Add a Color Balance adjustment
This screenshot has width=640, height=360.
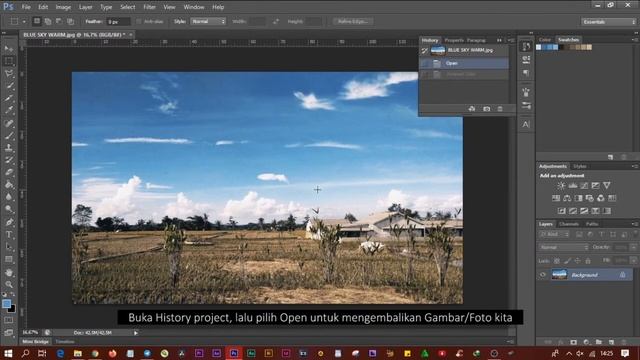point(567,198)
